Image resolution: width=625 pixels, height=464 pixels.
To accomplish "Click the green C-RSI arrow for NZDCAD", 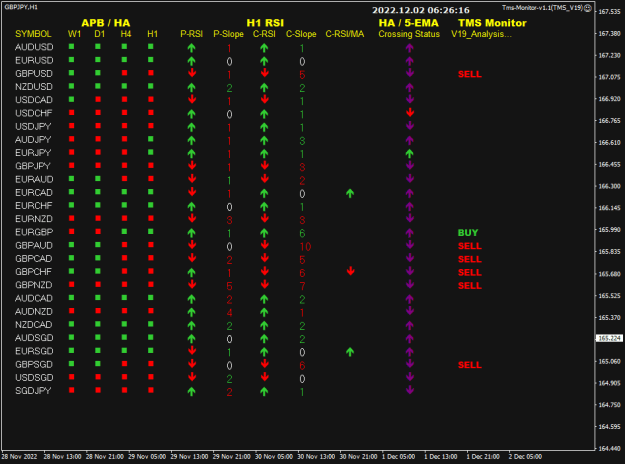I will click(x=264, y=326).
